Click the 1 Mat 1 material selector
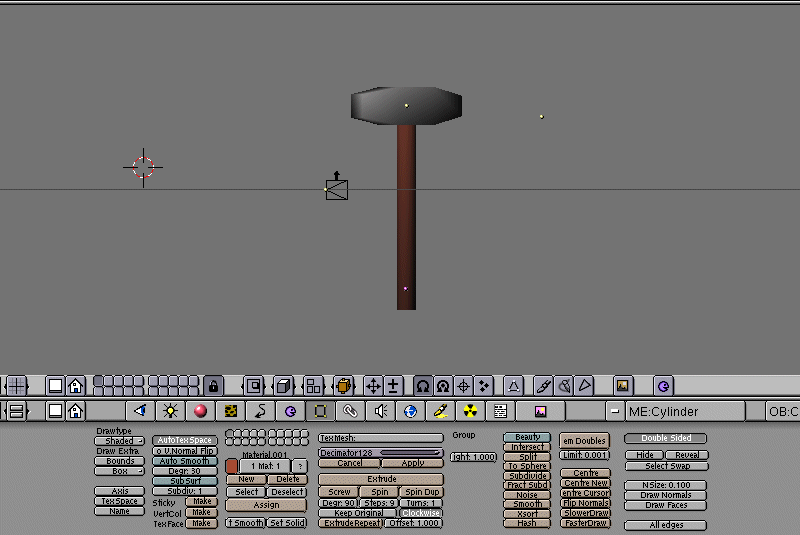 point(265,466)
